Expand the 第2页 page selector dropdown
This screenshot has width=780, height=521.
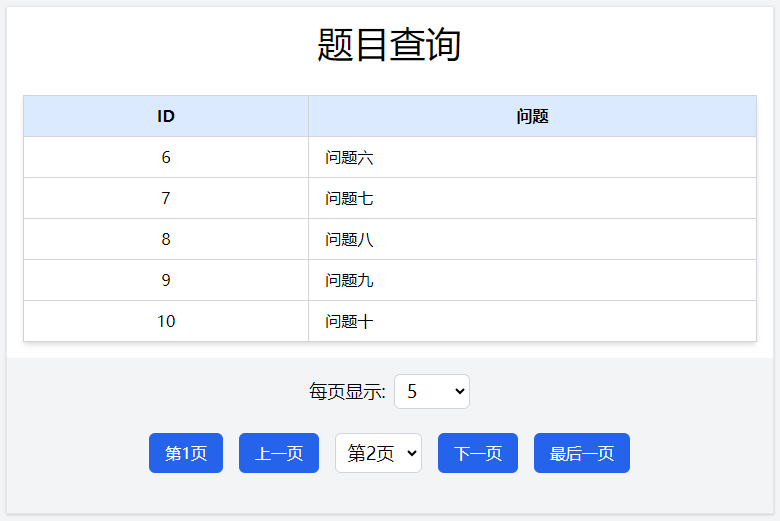tap(378, 453)
